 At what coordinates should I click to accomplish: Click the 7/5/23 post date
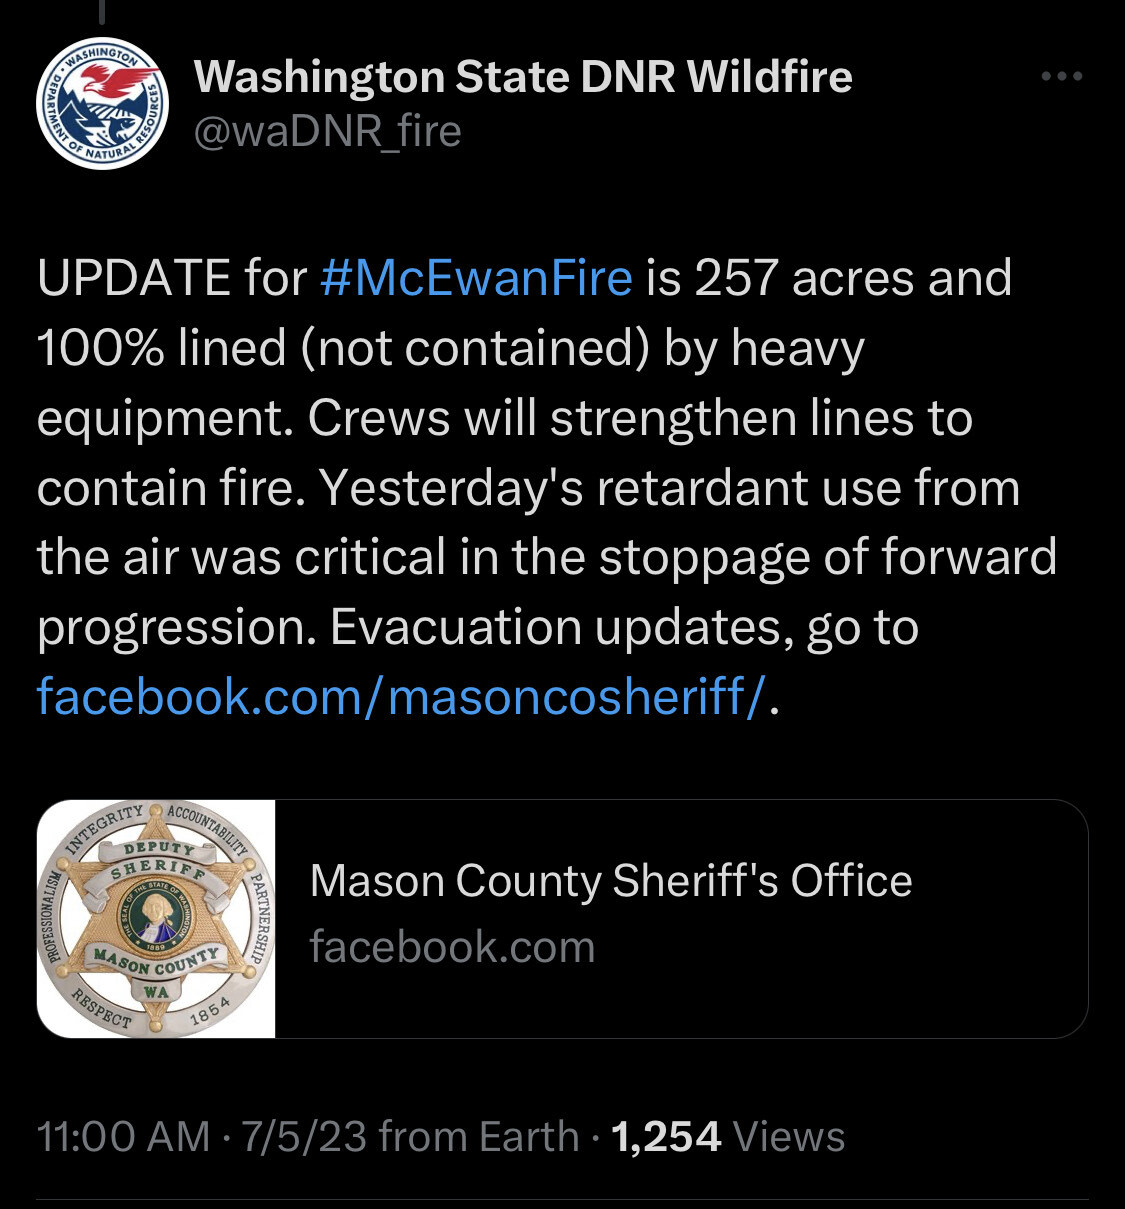[304, 1137]
